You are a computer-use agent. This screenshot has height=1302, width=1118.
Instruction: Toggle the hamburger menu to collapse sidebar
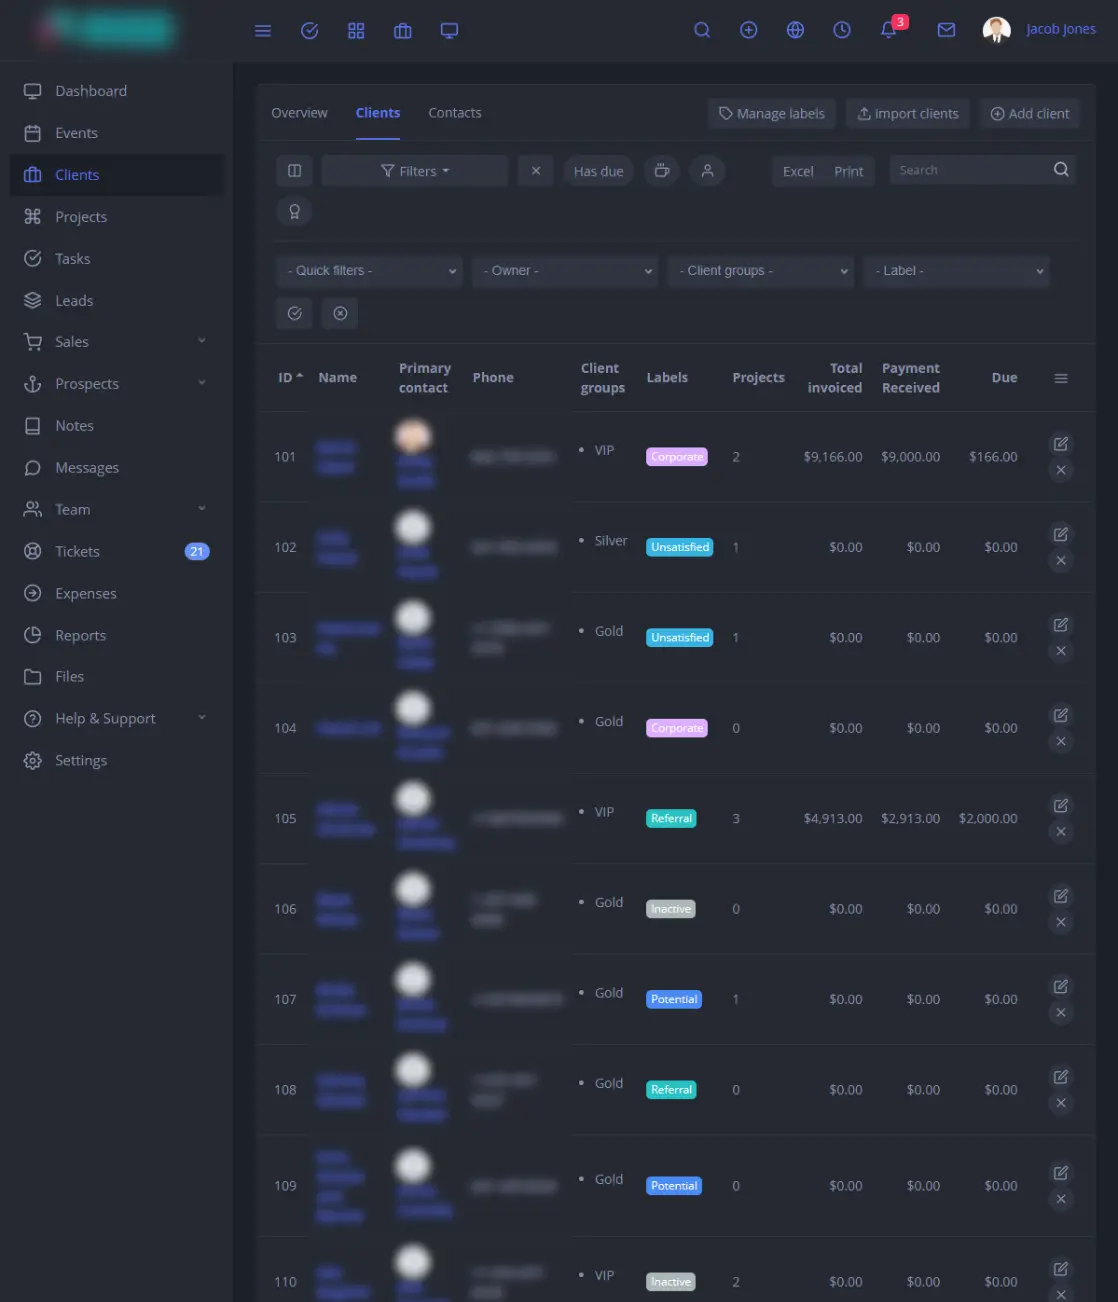point(263,31)
